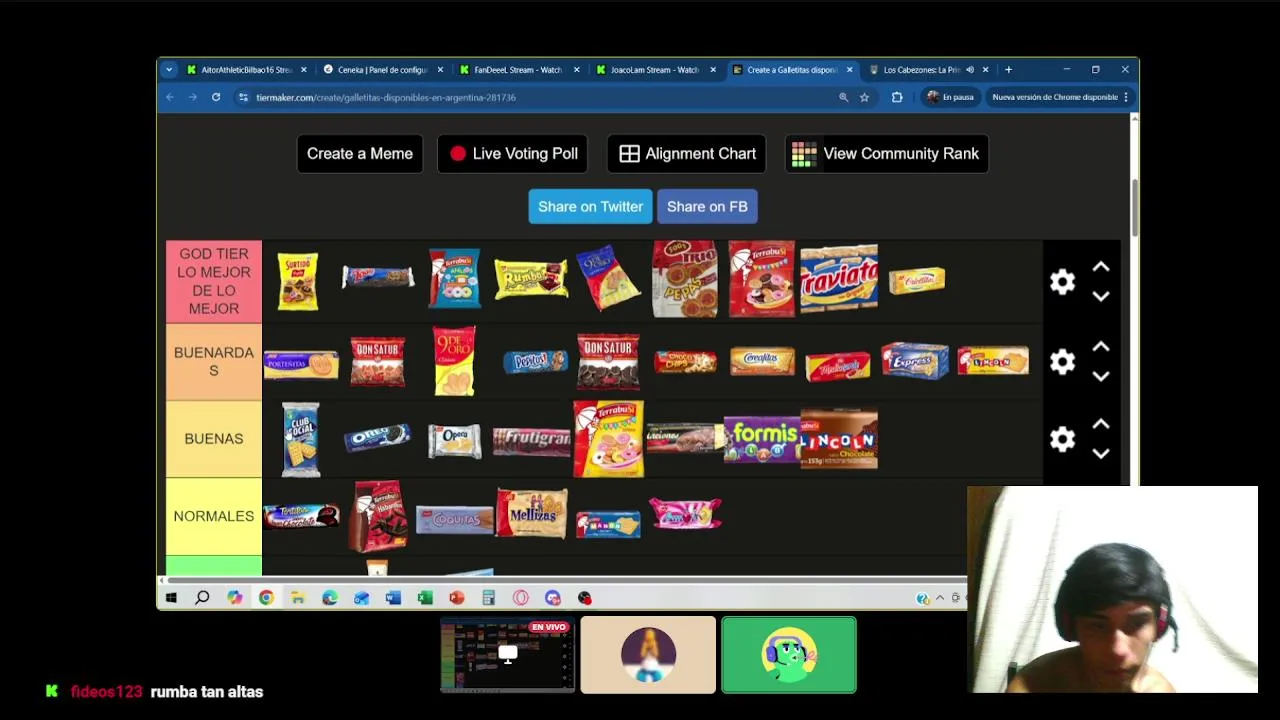
Task: Open a new Chrome tab
Action: tap(1008, 70)
